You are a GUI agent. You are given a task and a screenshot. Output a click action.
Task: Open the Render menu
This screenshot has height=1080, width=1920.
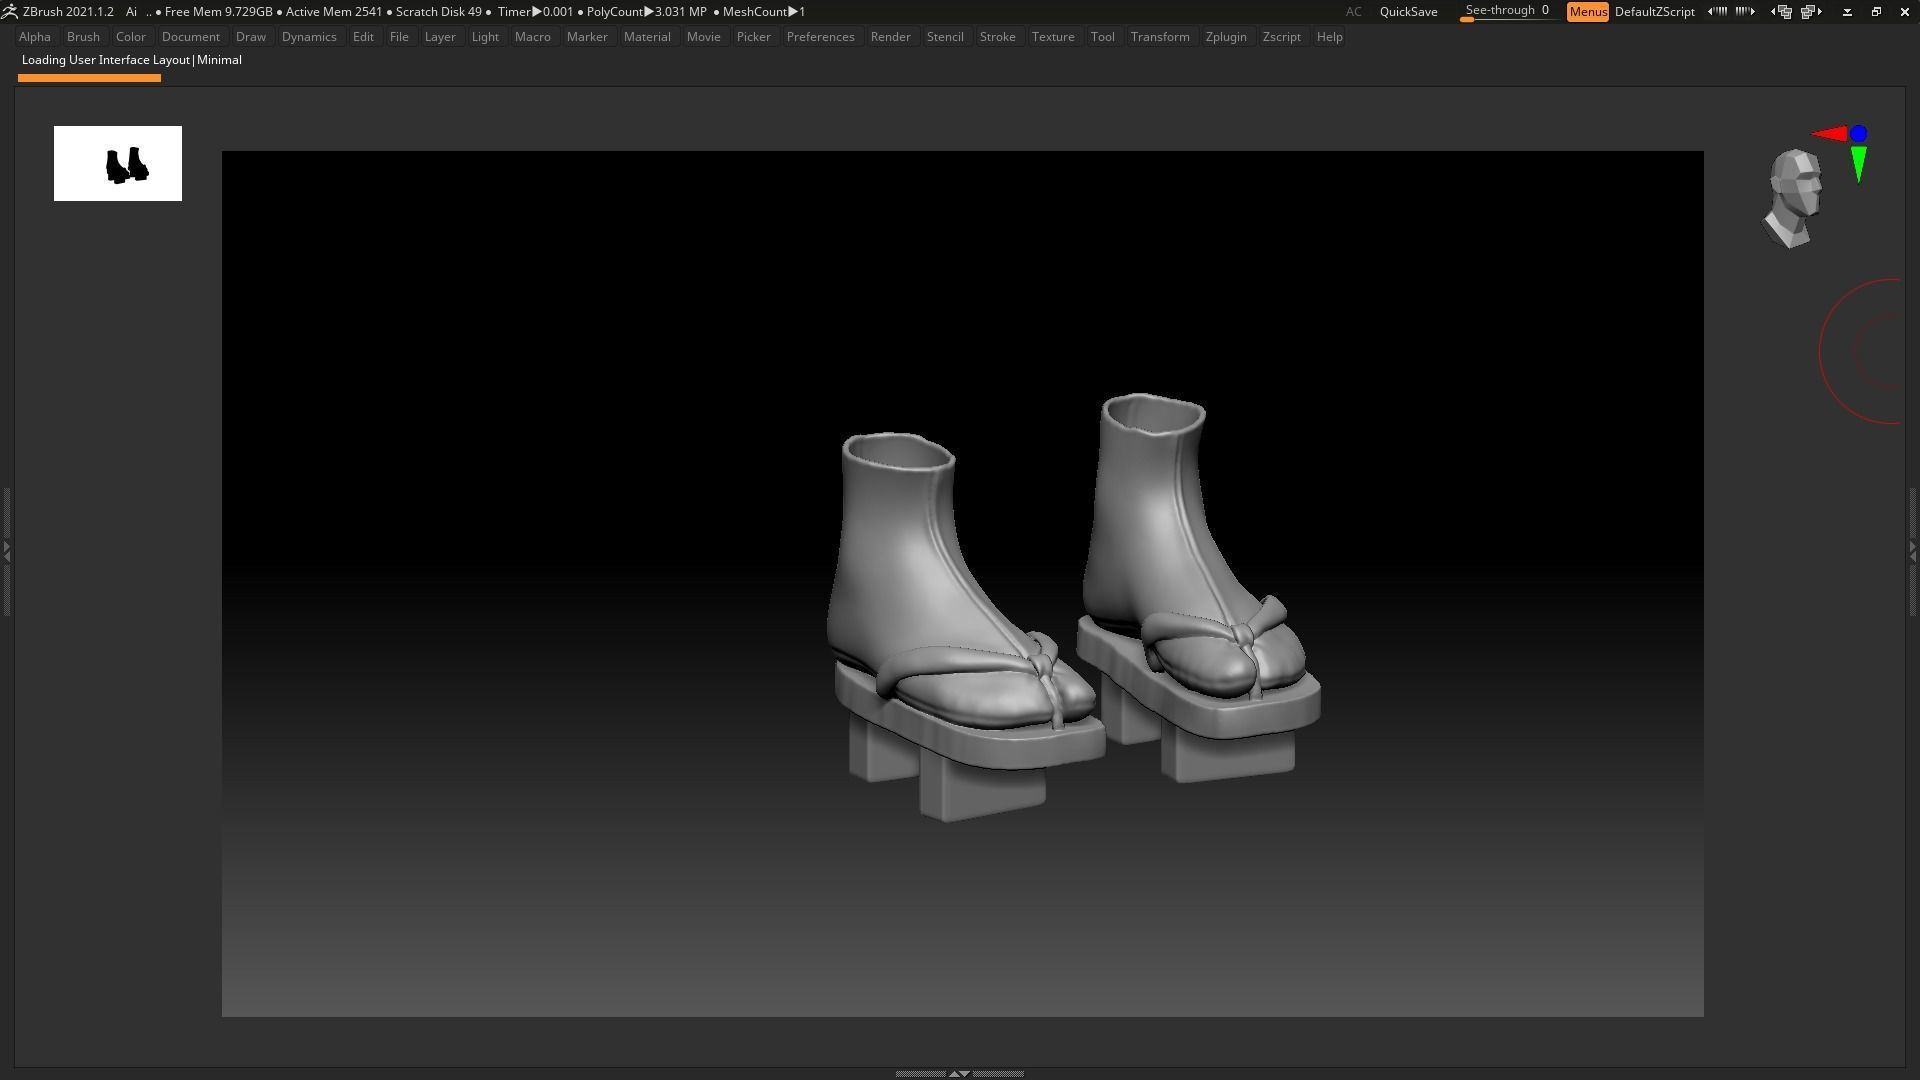[890, 37]
